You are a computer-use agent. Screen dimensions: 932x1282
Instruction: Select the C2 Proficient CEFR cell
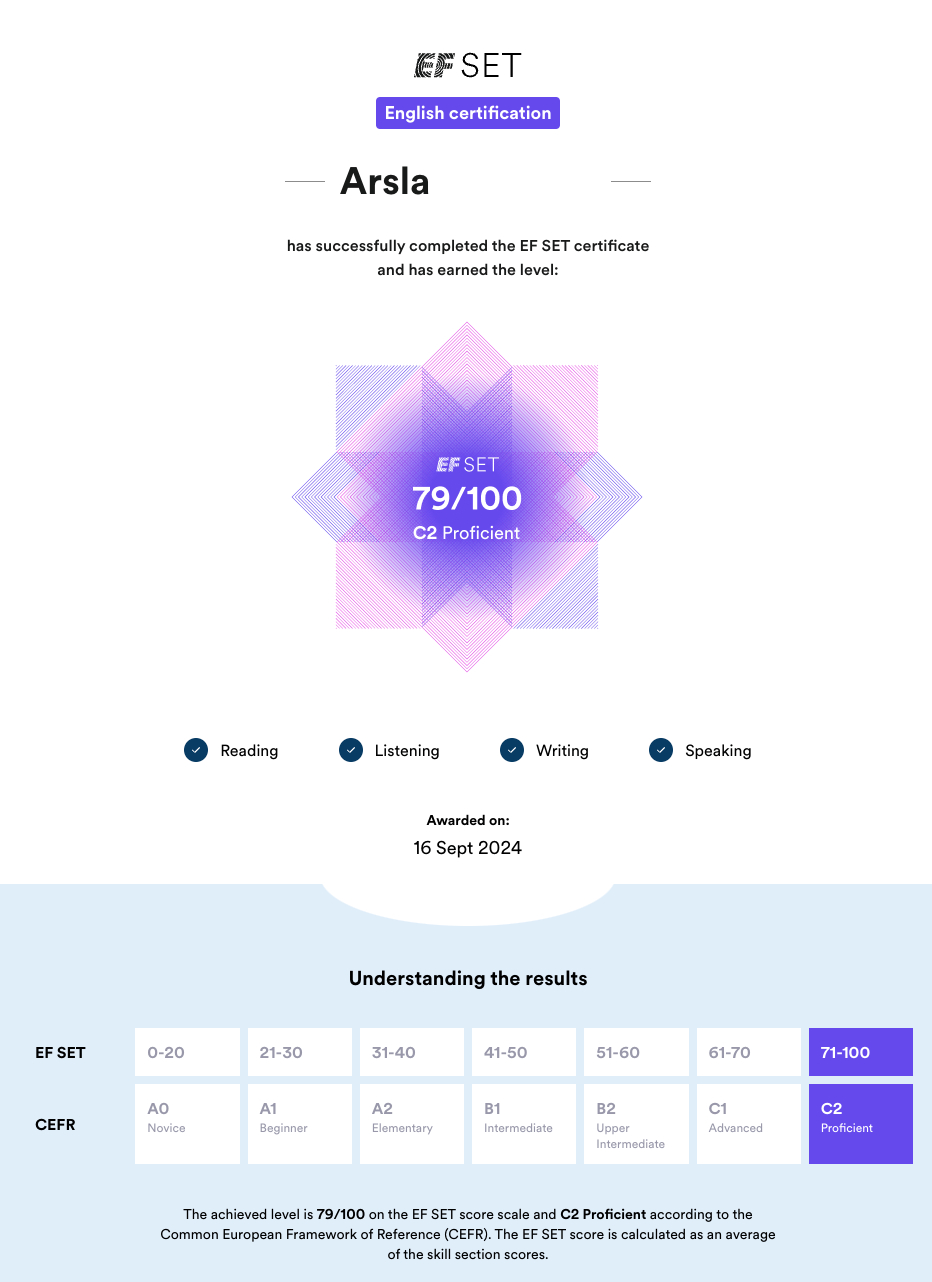861,1124
